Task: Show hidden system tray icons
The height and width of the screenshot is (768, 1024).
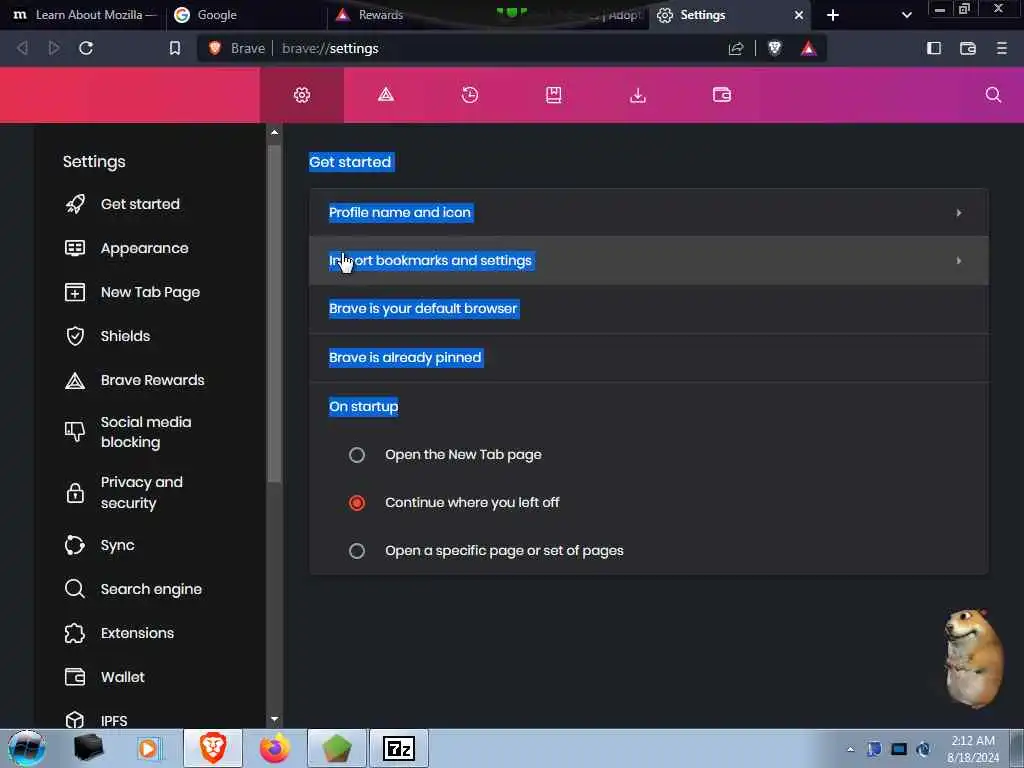Action: click(x=850, y=749)
